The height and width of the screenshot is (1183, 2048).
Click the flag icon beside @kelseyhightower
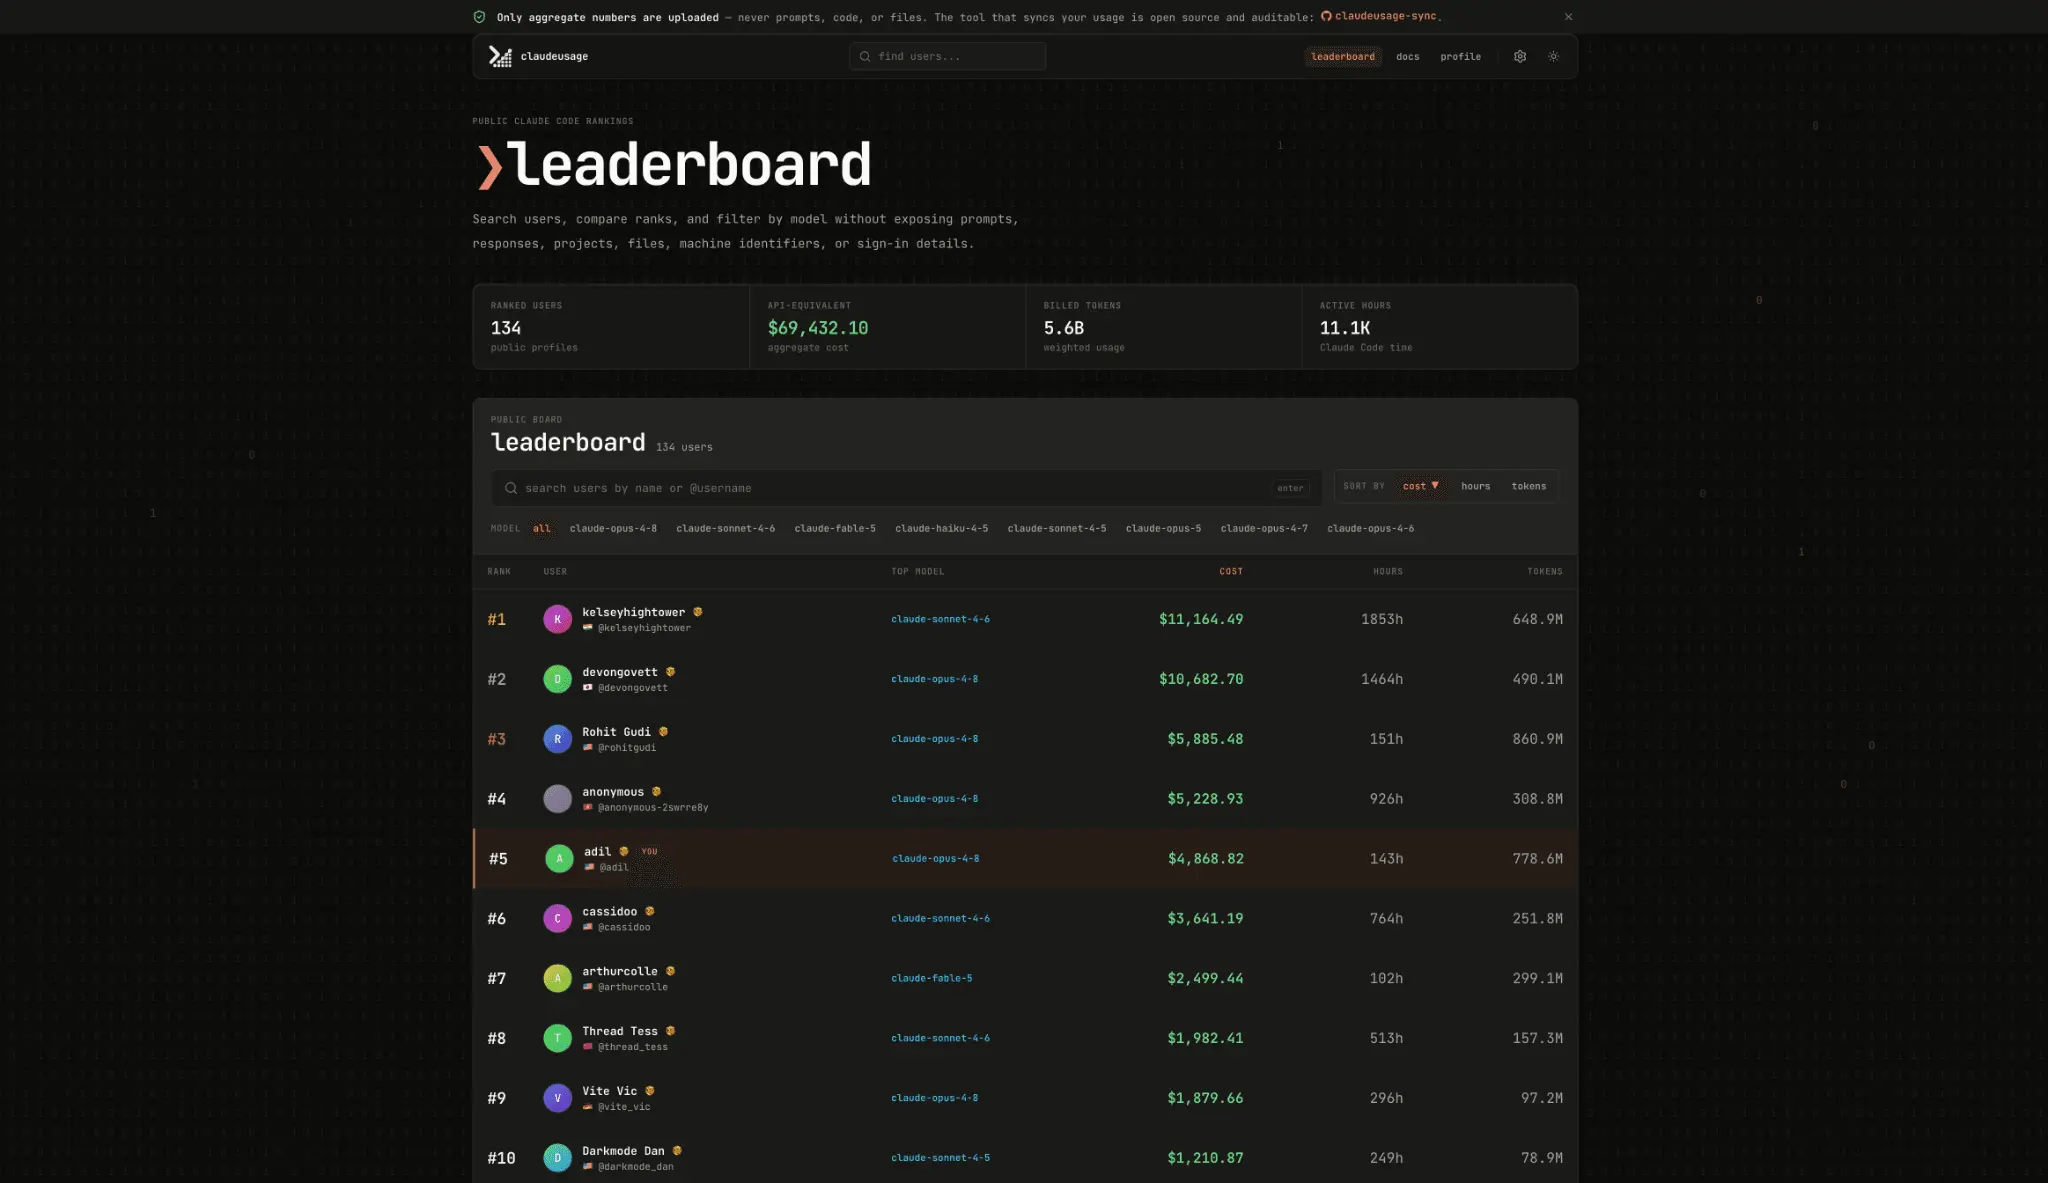coord(588,628)
